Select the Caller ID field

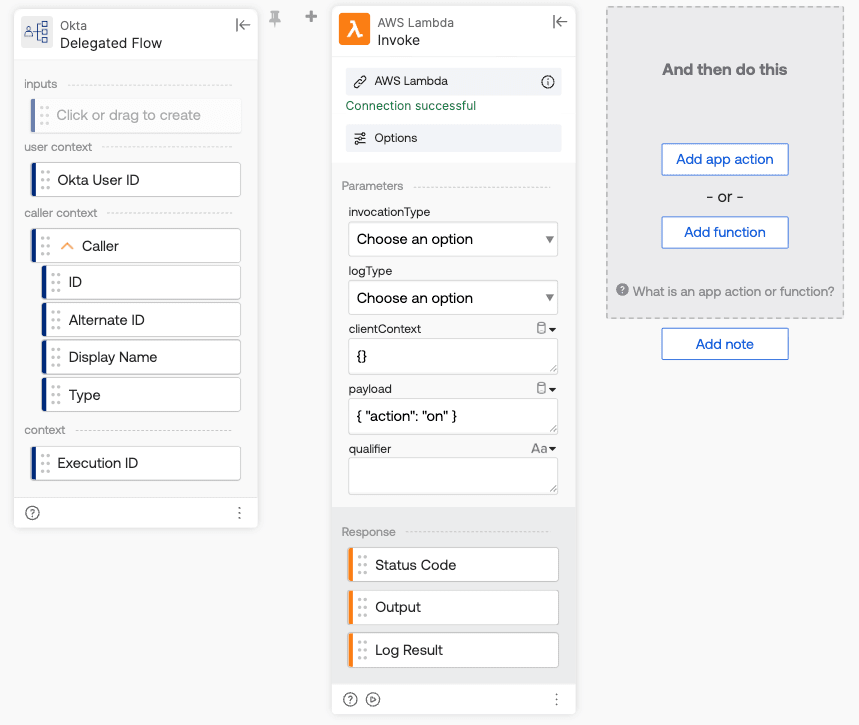point(141,282)
